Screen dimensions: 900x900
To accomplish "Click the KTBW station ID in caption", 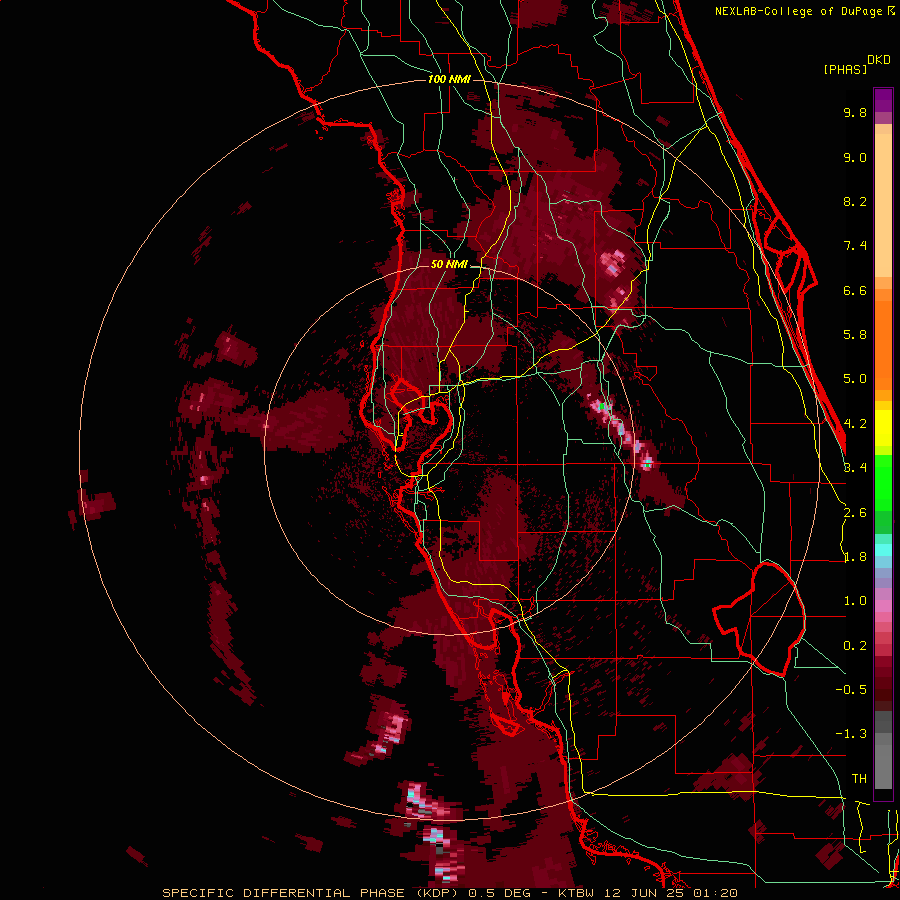I will (578, 893).
